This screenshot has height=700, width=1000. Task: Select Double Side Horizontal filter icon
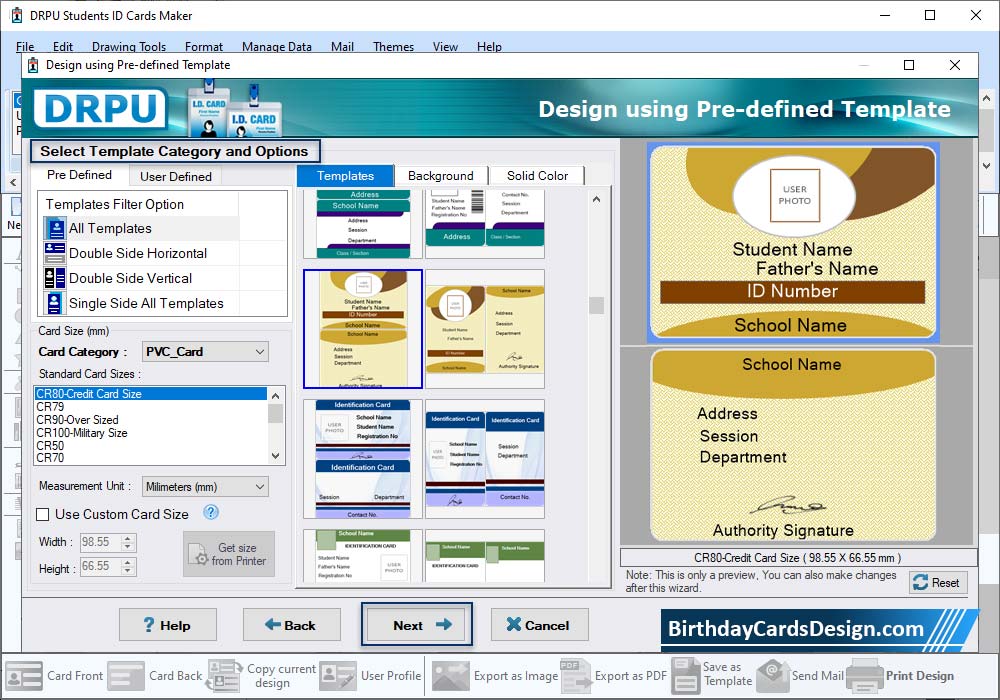tap(55, 253)
